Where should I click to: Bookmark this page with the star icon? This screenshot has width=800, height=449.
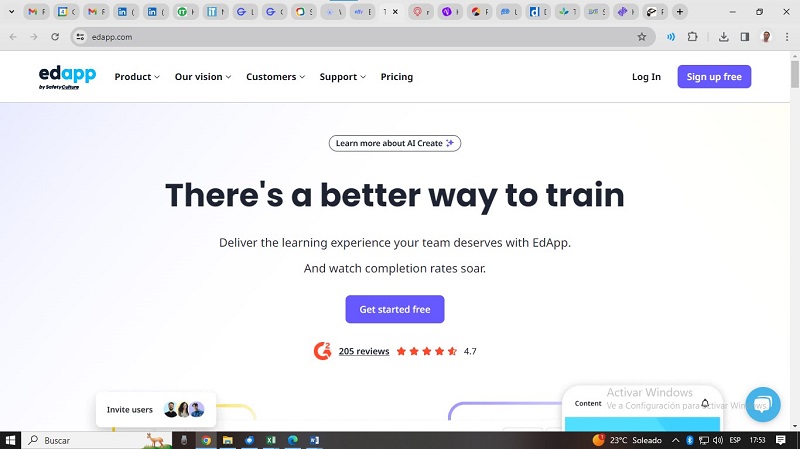(x=642, y=37)
